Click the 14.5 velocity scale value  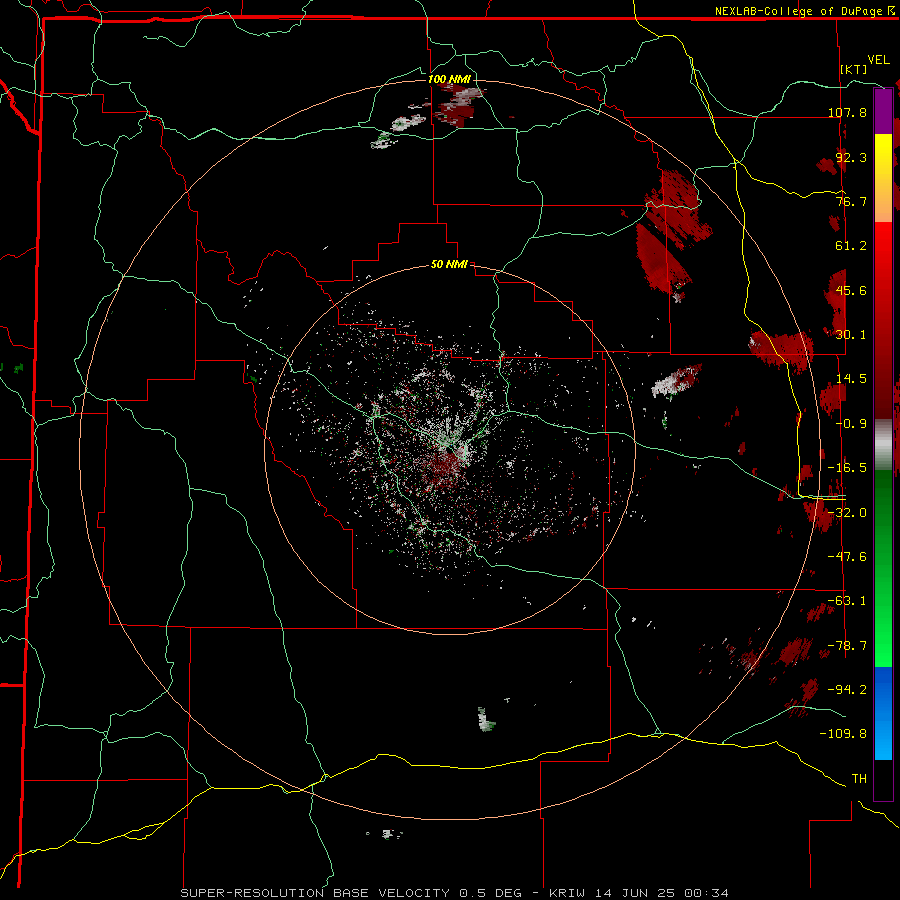pyautogui.click(x=851, y=379)
